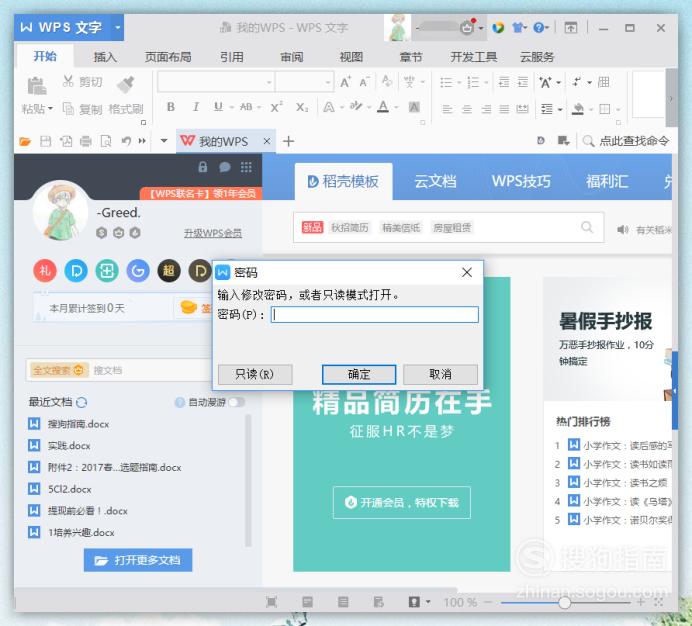Image resolution: width=692 pixels, height=626 pixels.
Task: Click the 升级WPS会员 link
Action: [x=213, y=233]
